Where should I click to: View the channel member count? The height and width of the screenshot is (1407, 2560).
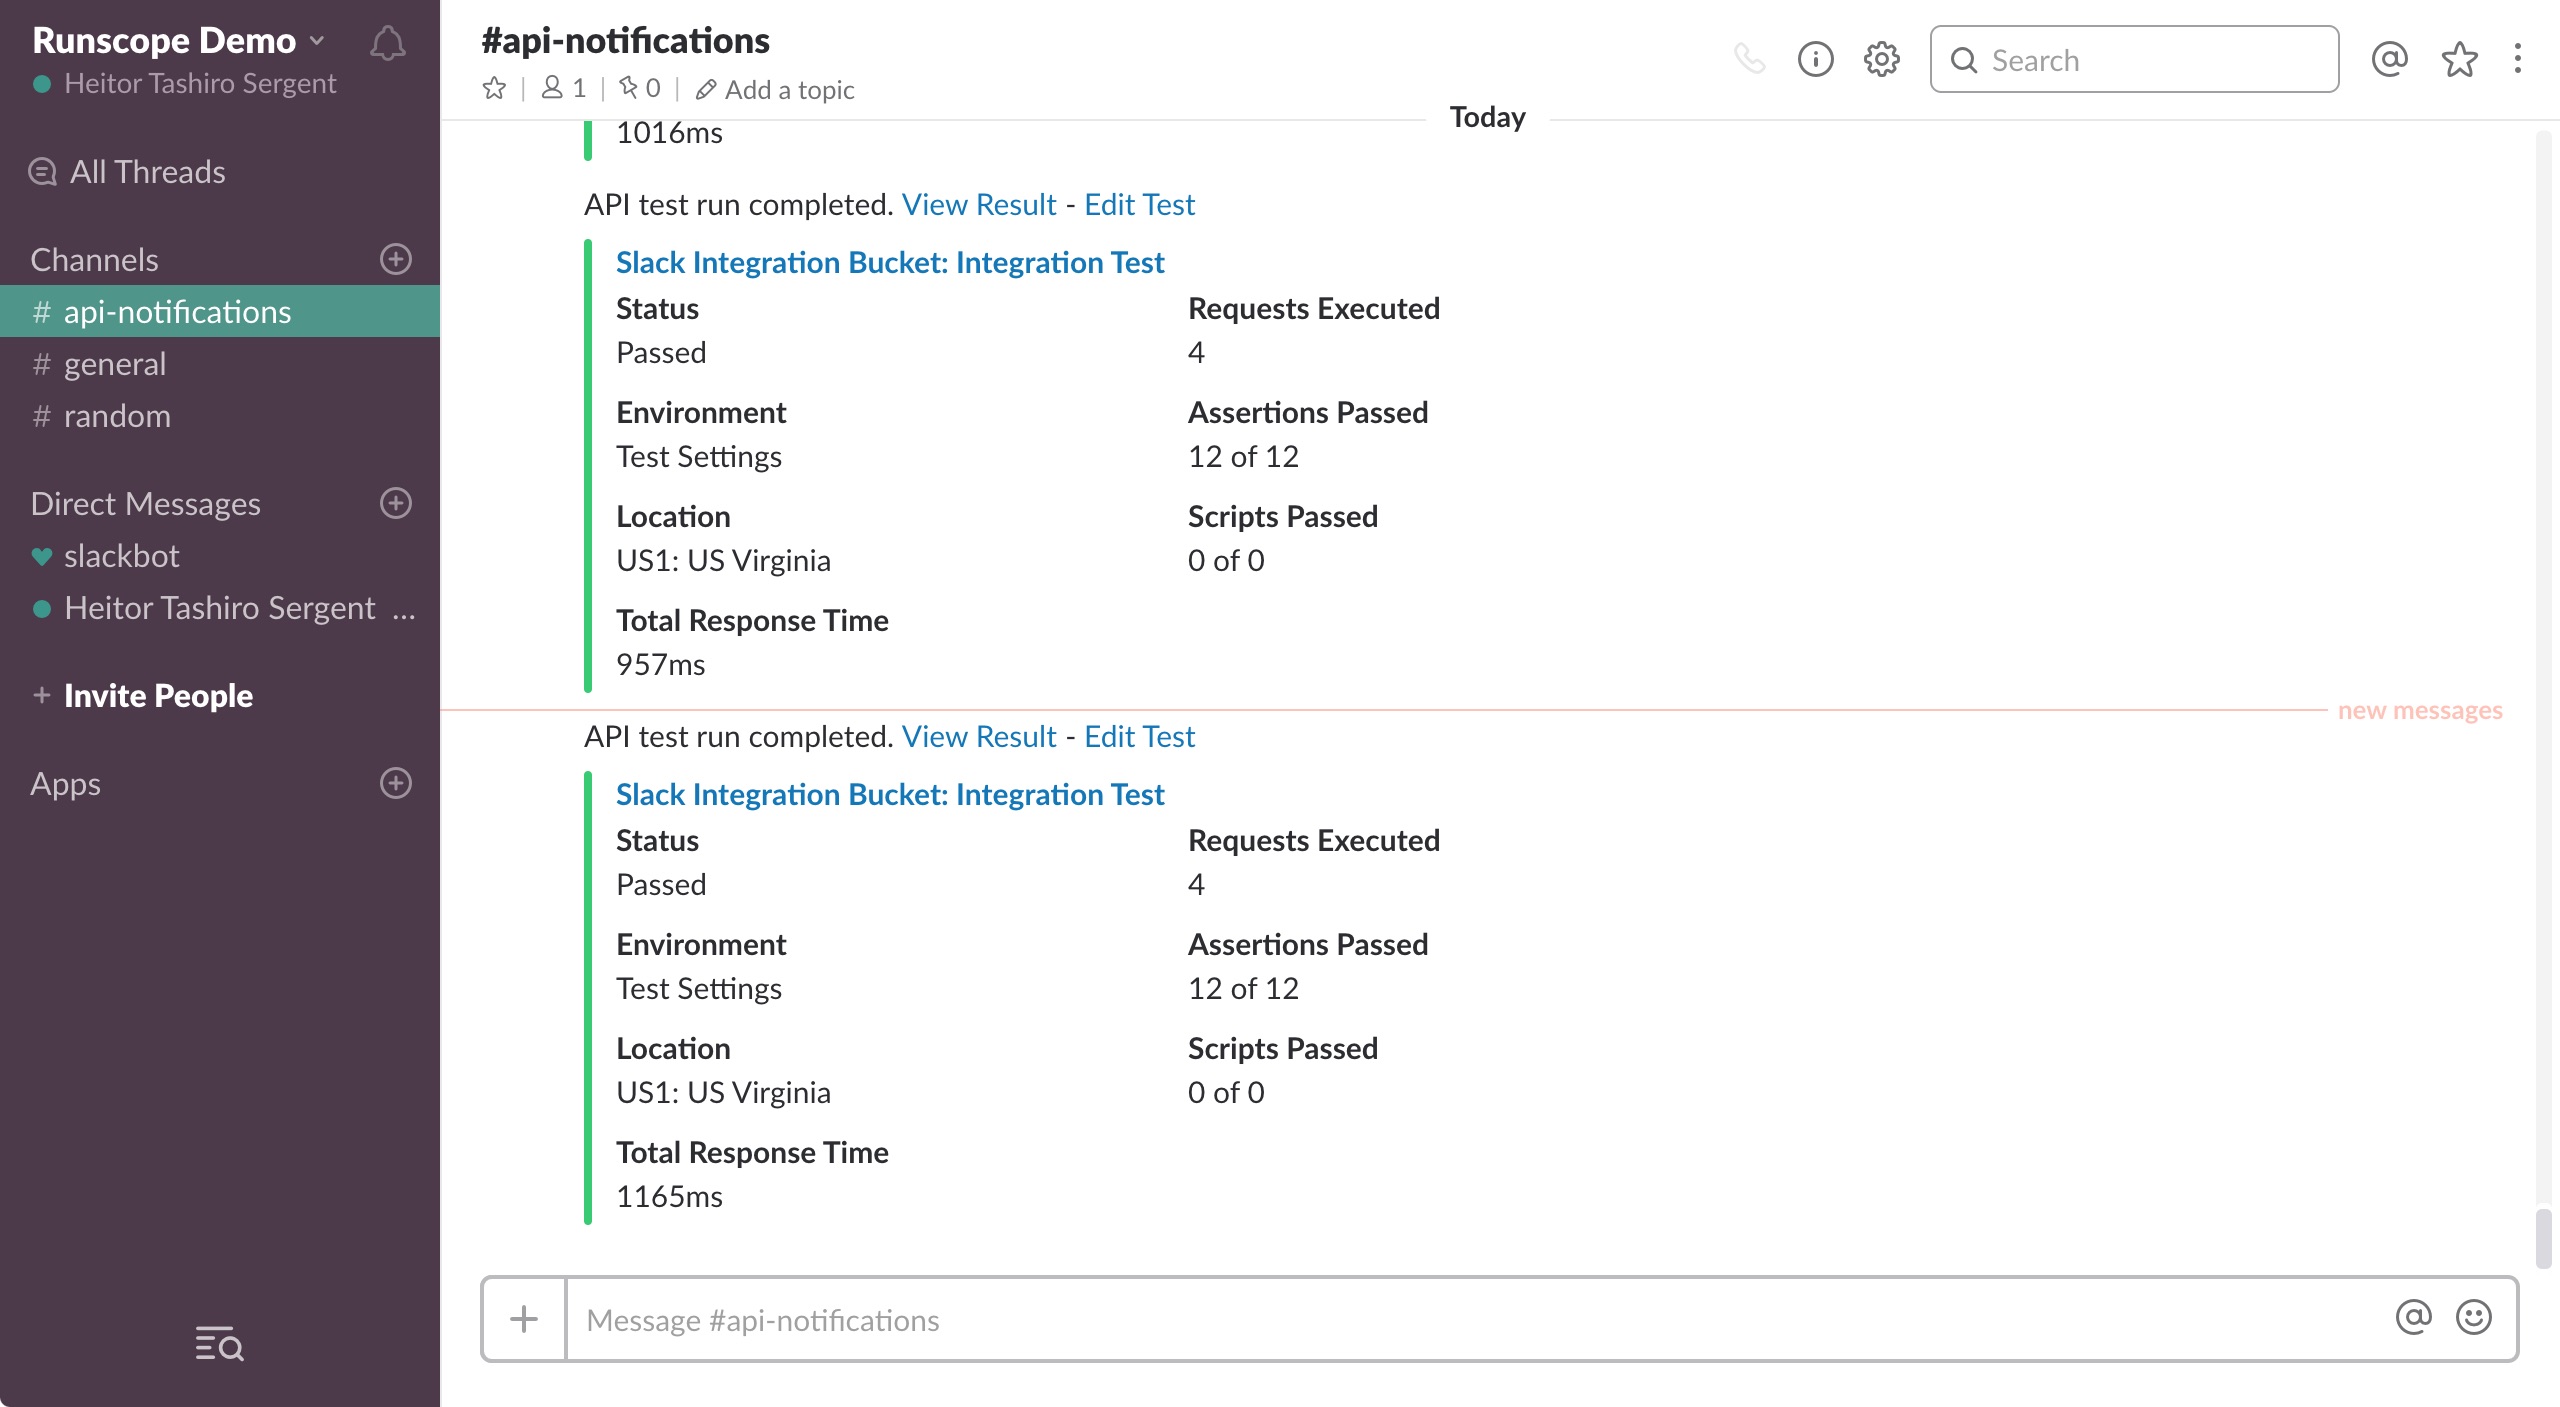coord(564,89)
